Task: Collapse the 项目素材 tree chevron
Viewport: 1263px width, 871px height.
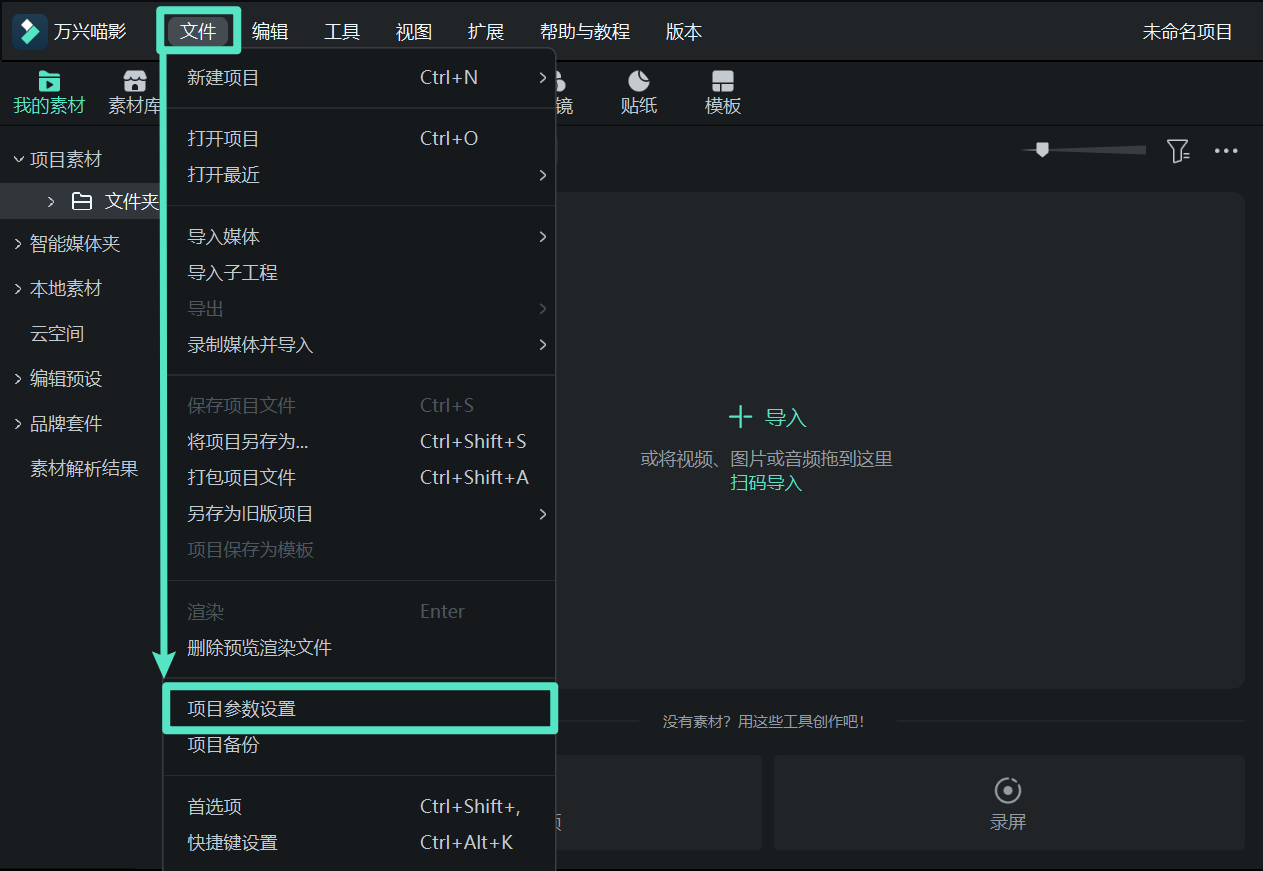Action: 18,159
